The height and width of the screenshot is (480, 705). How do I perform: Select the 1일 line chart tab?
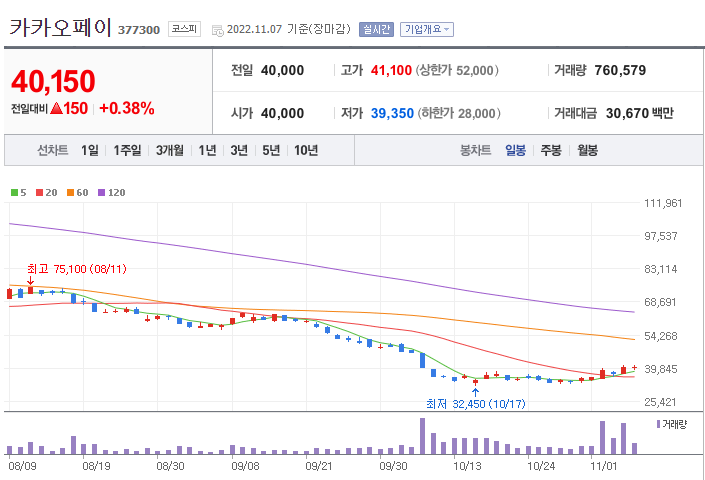pos(89,150)
